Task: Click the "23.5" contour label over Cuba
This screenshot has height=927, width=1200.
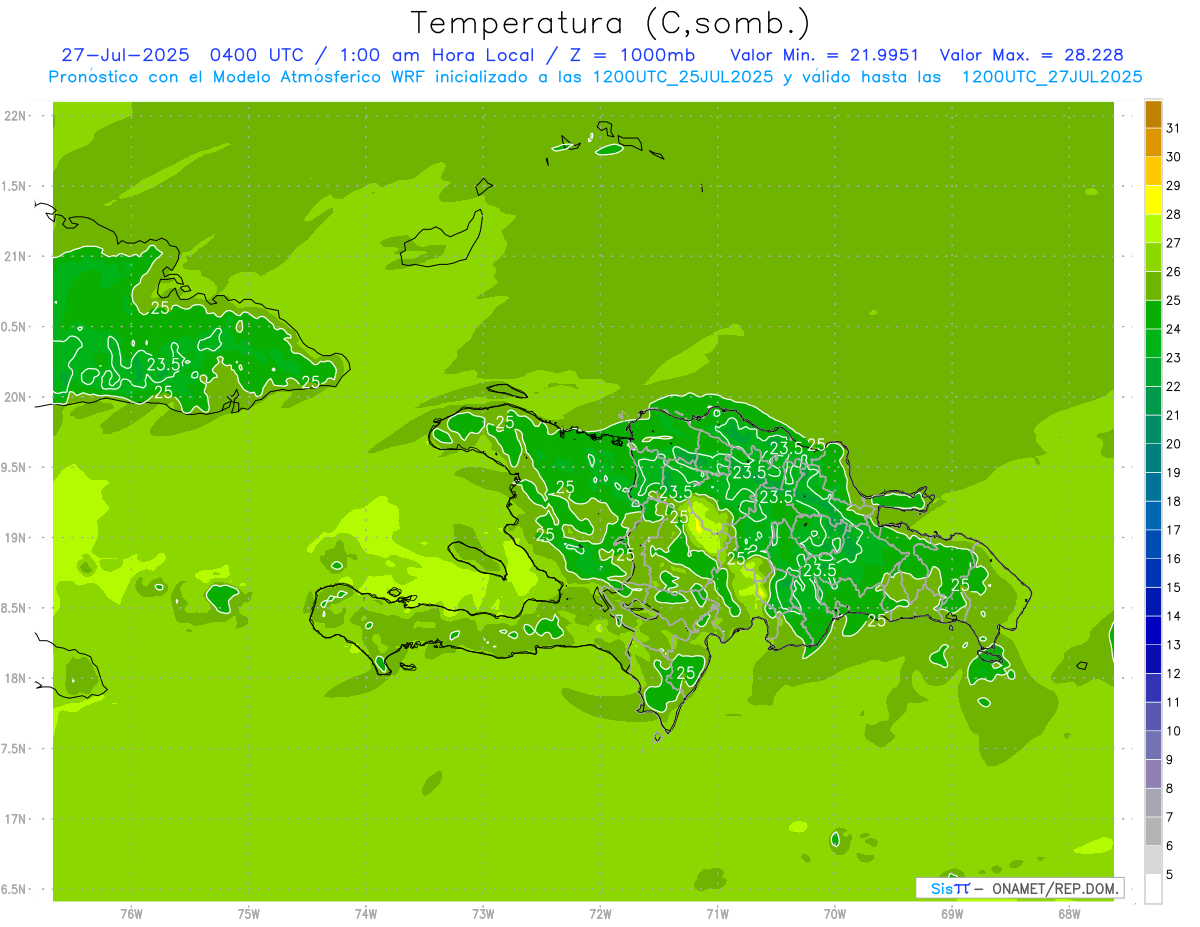Action: 164,365
